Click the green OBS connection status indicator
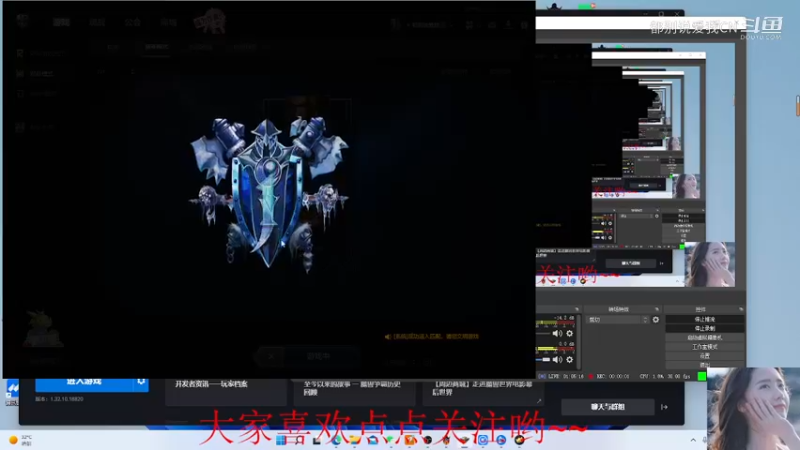This screenshot has width=800, height=450. point(702,377)
